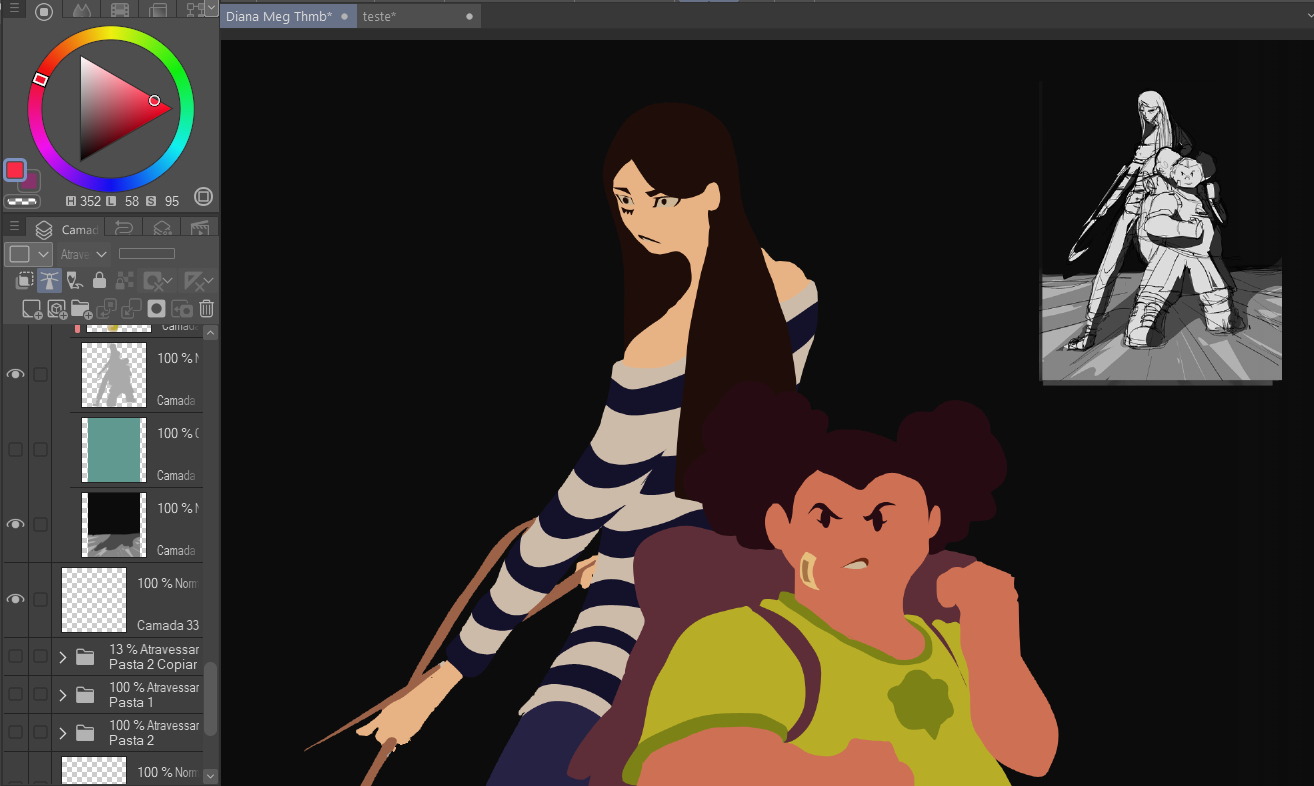Toggle the Lock Layer padlock icon
Screen dimensions: 1314x786
pos(99,281)
